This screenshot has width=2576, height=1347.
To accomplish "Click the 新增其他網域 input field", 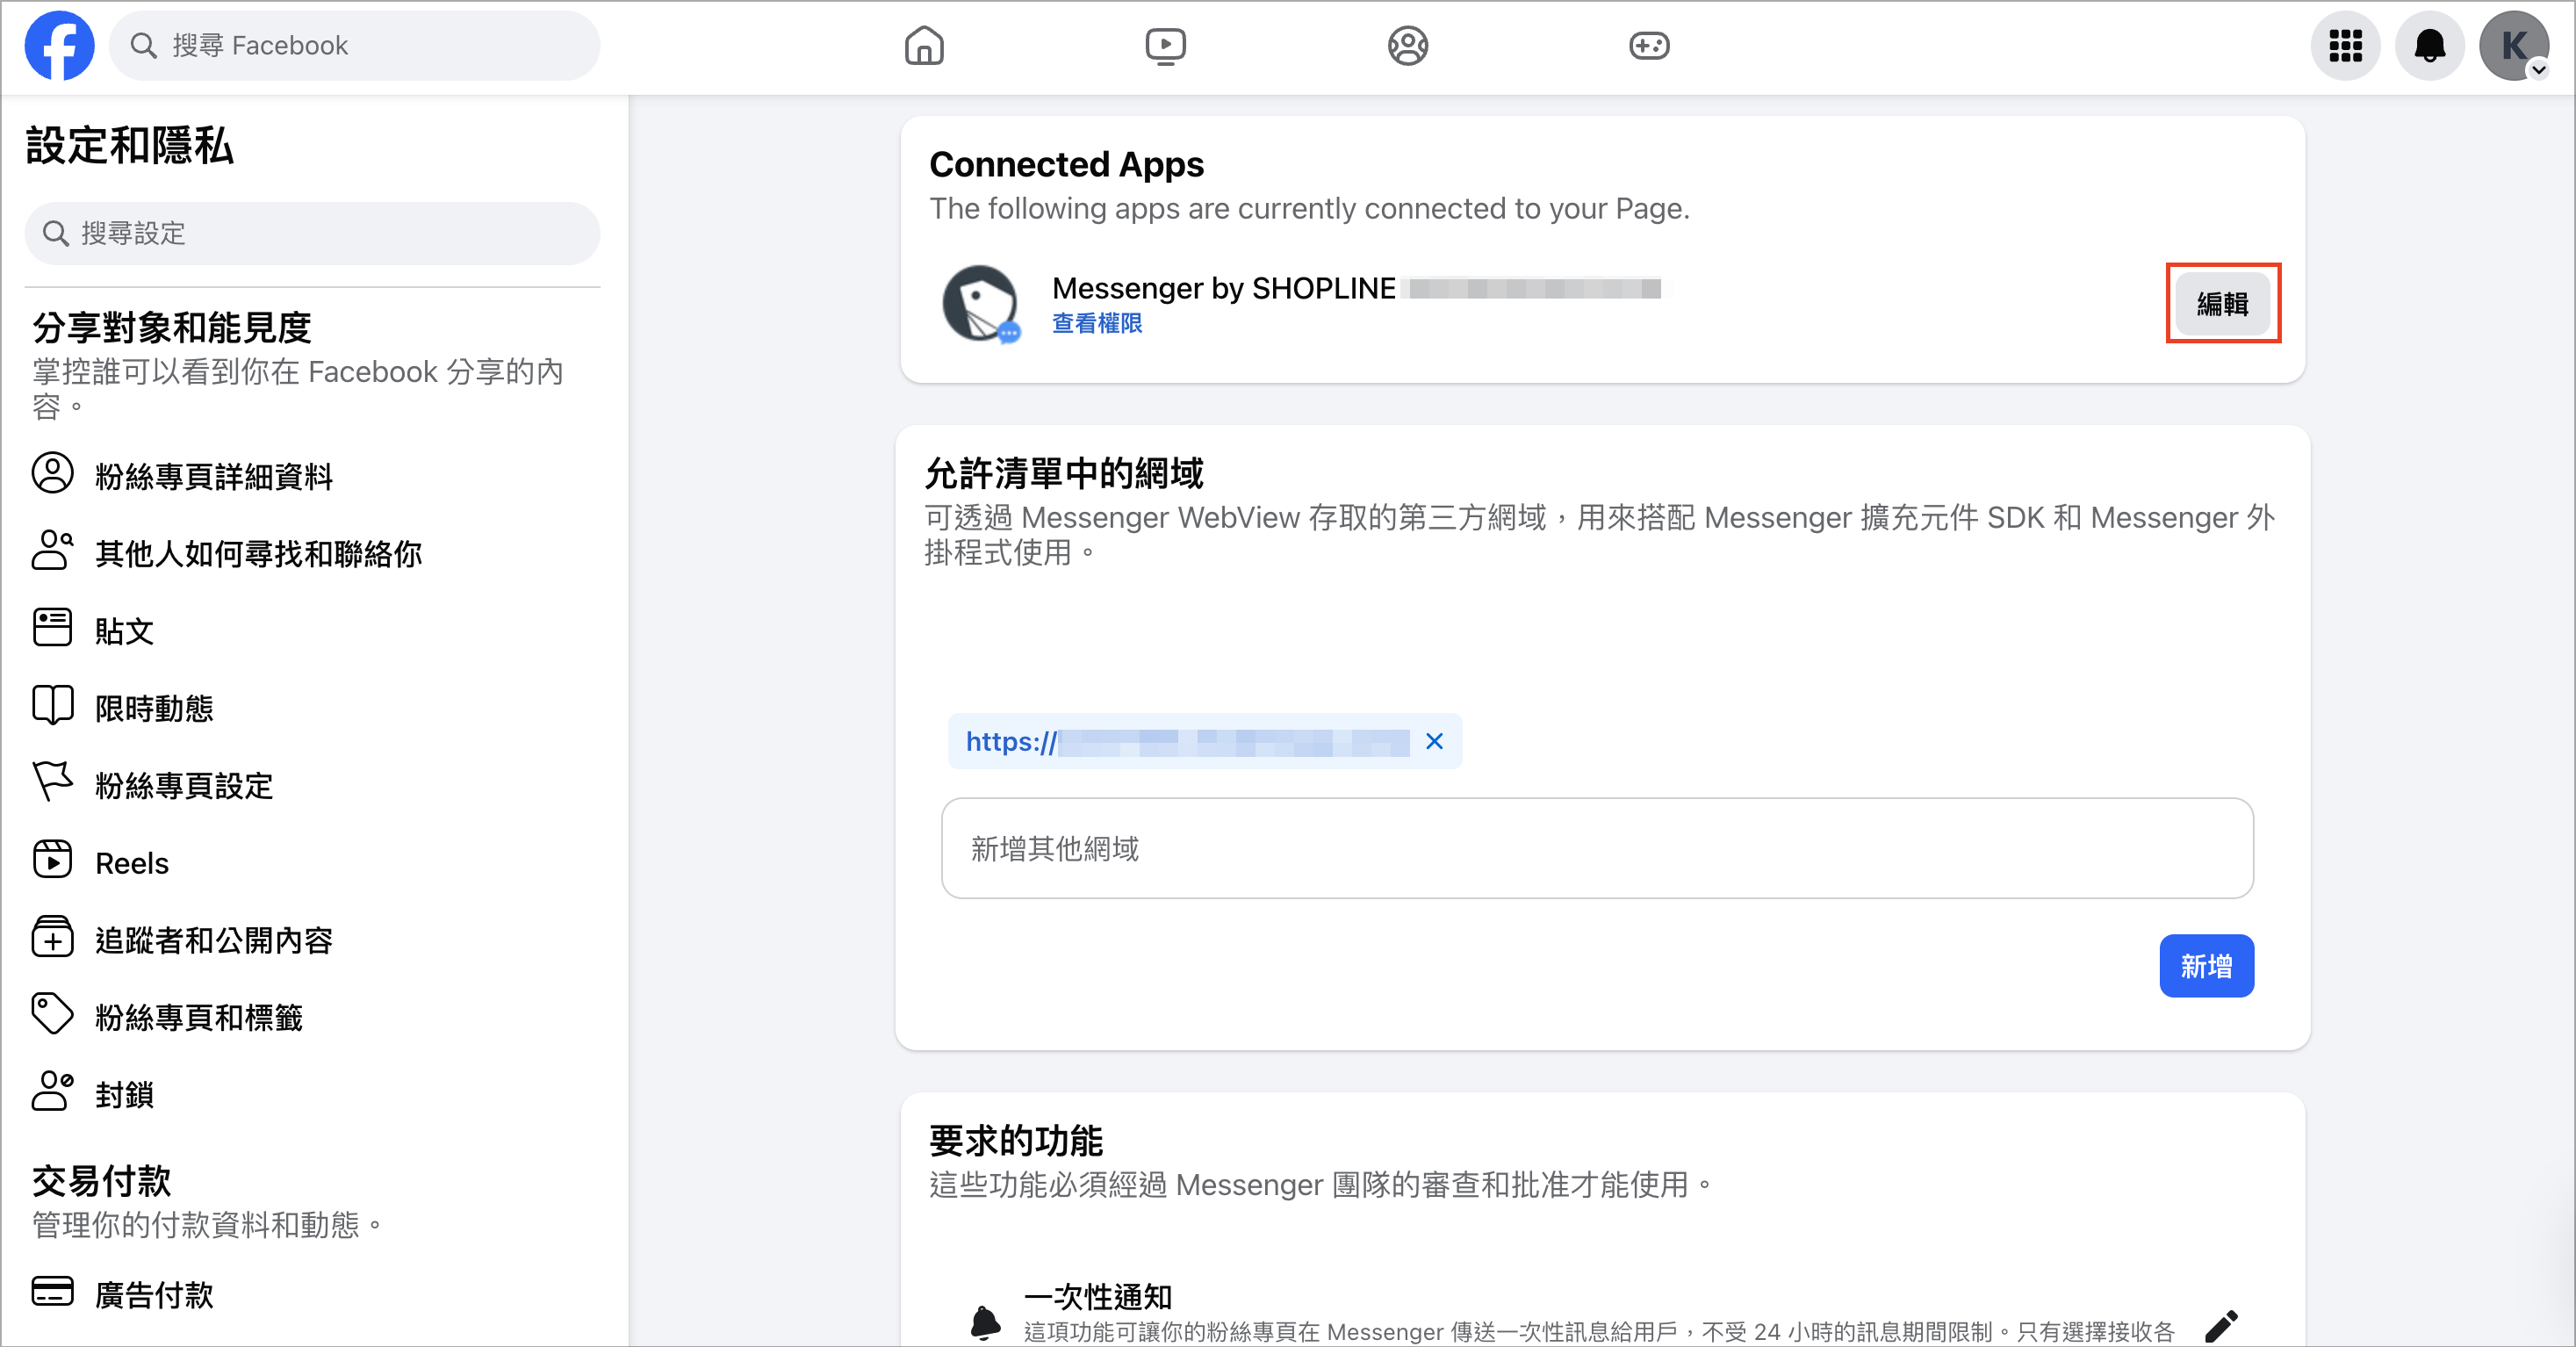I will click(1597, 848).
